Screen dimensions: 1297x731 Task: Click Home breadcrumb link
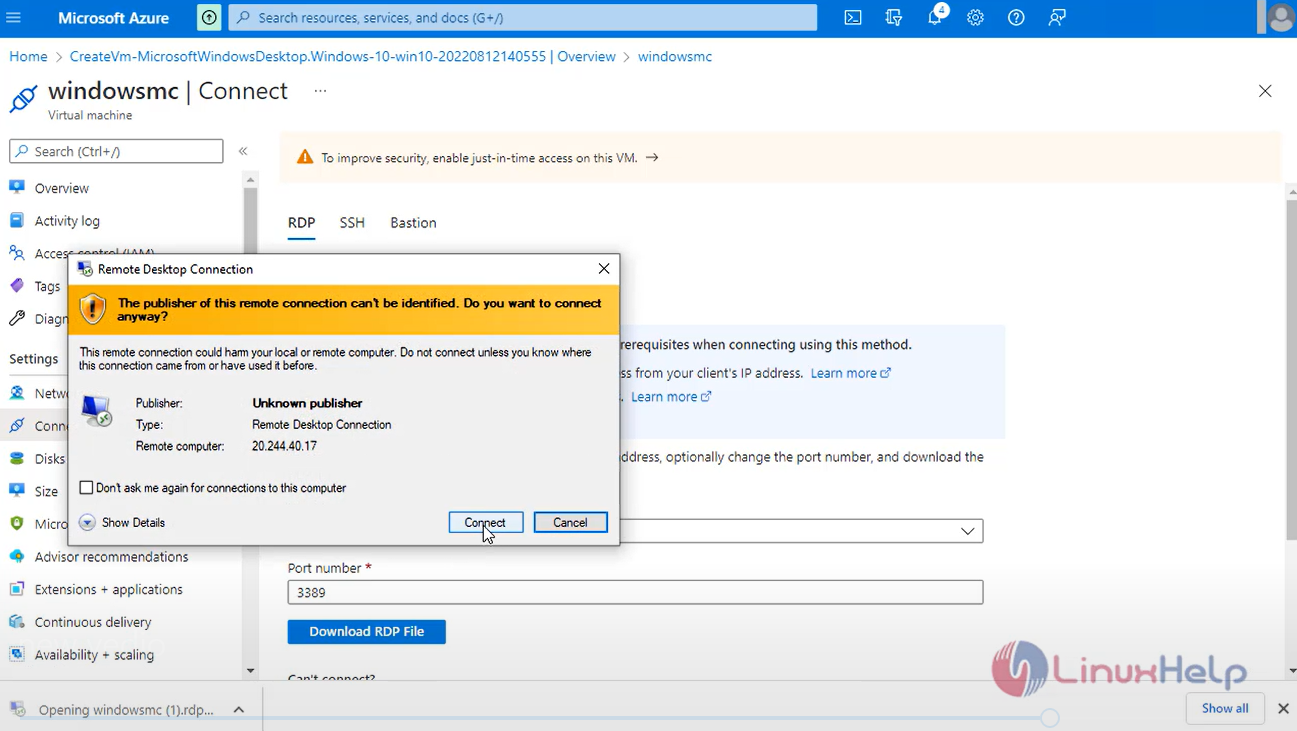tap(28, 57)
